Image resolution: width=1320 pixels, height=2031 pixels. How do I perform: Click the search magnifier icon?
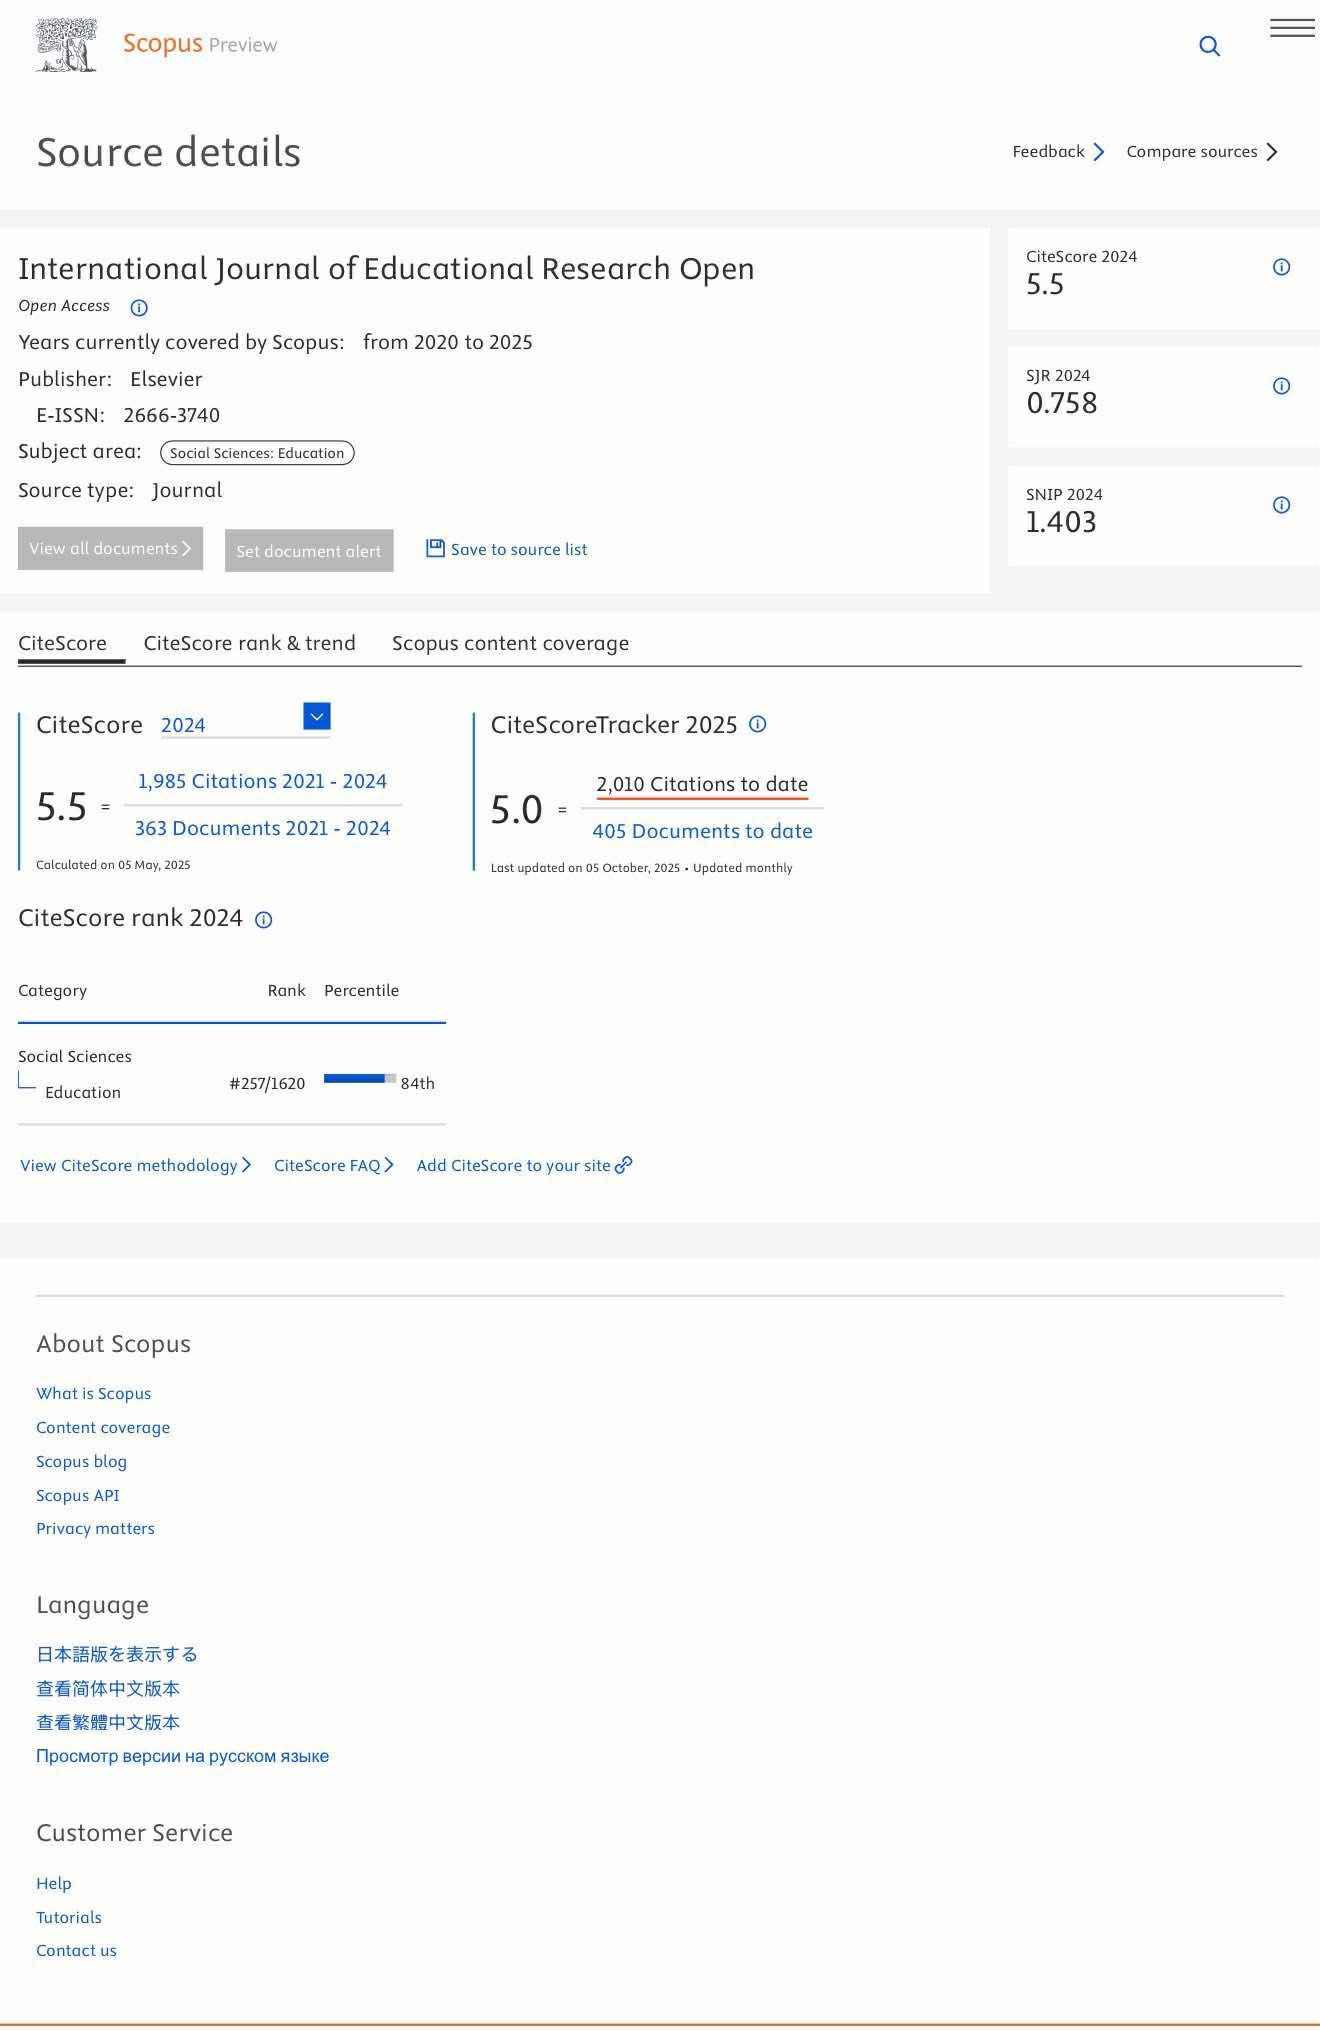pos(1209,46)
